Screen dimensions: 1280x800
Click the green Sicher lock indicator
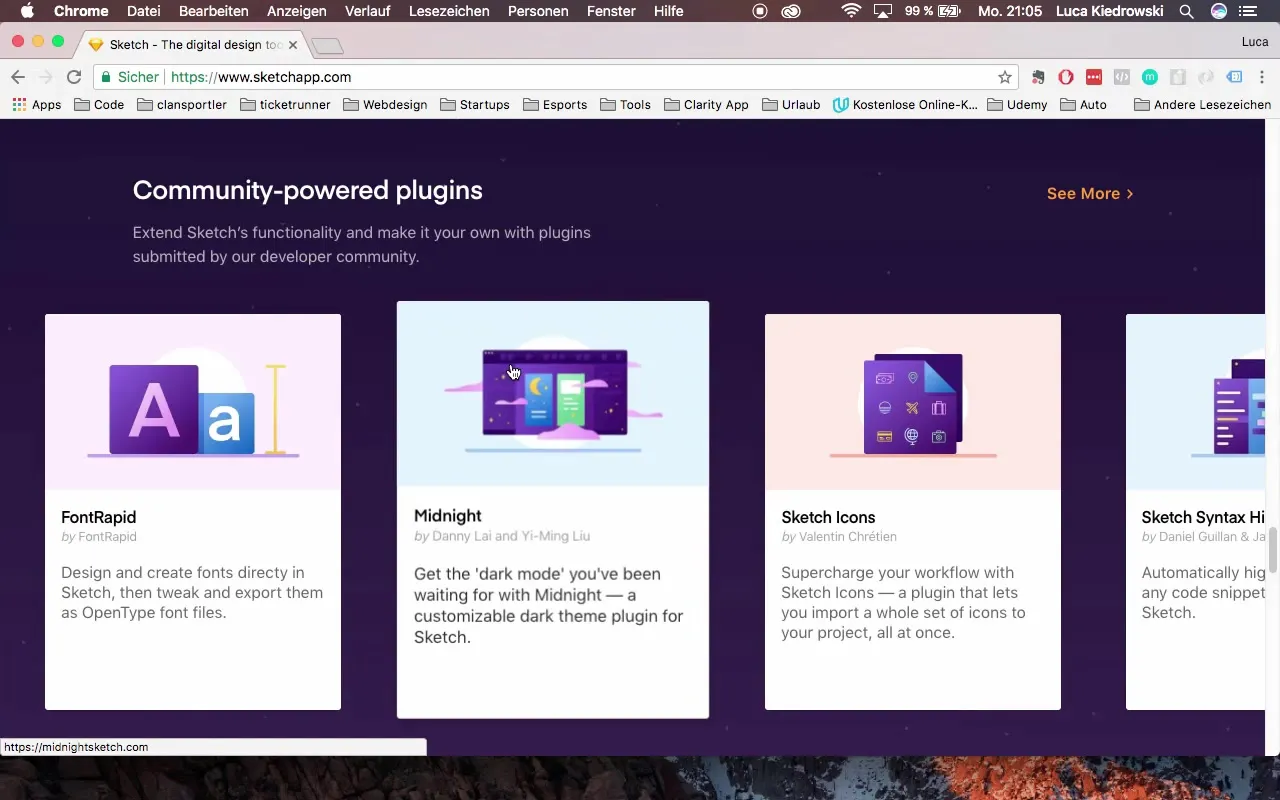(130, 77)
